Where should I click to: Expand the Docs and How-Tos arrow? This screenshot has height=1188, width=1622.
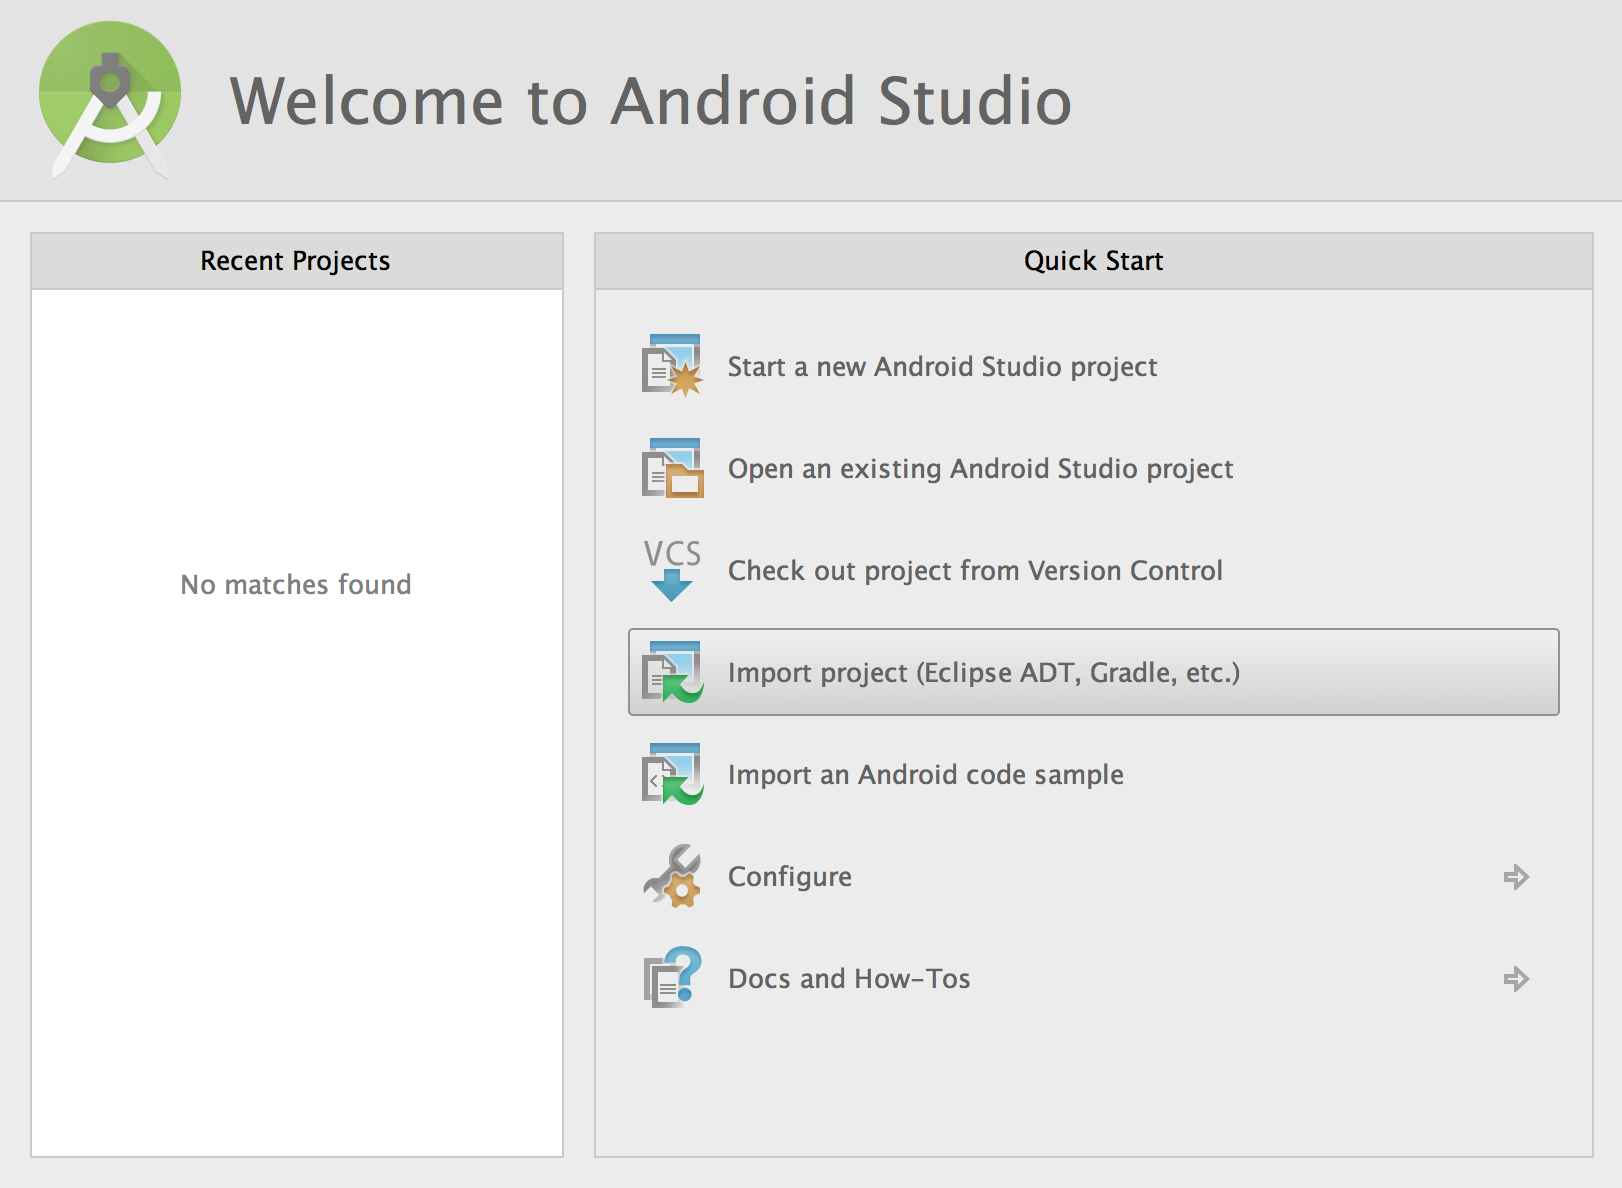pos(1516,979)
